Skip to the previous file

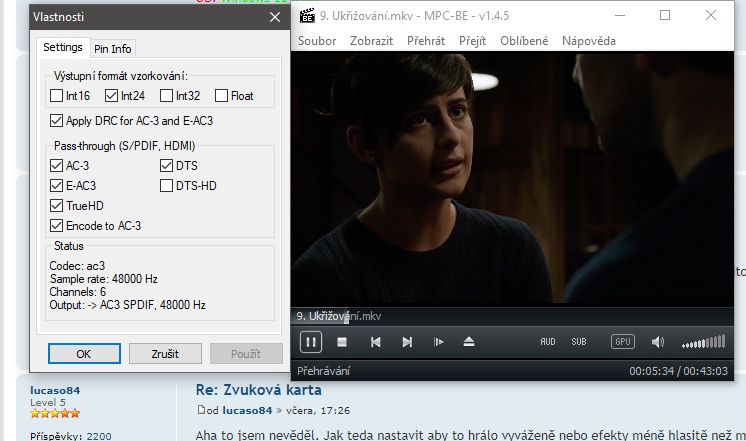click(x=375, y=342)
